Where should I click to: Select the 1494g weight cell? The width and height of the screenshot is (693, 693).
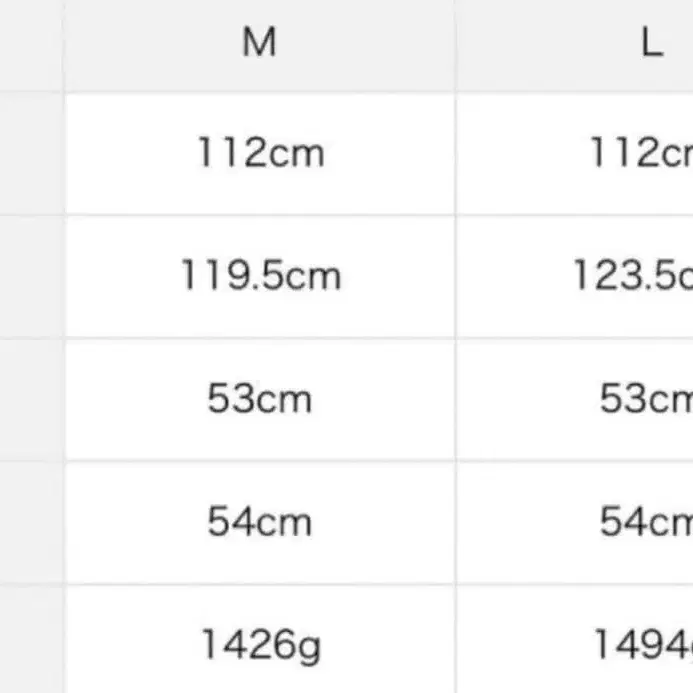(x=642, y=645)
